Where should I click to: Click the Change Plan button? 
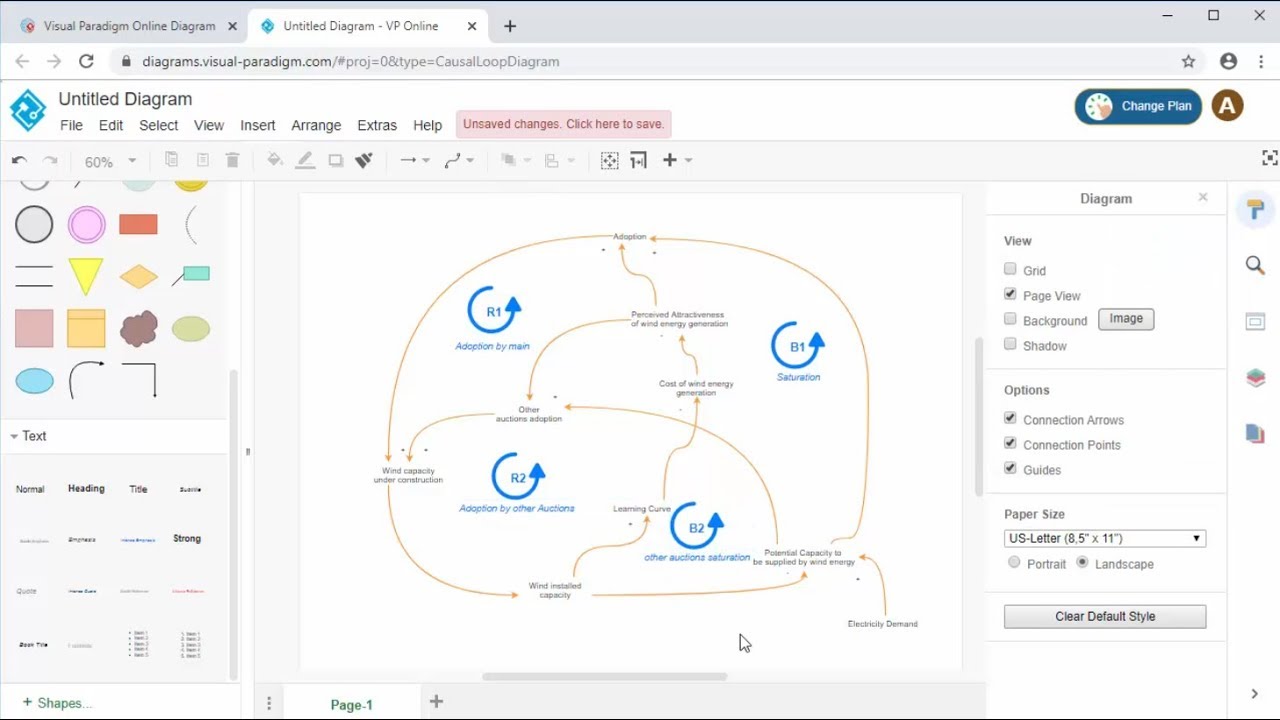click(x=1138, y=106)
